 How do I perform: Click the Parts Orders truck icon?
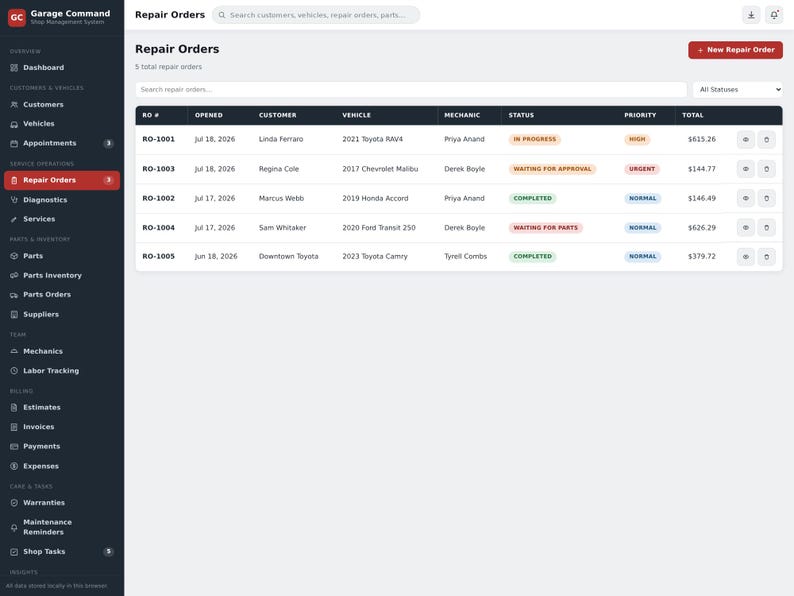(x=14, y=295)
